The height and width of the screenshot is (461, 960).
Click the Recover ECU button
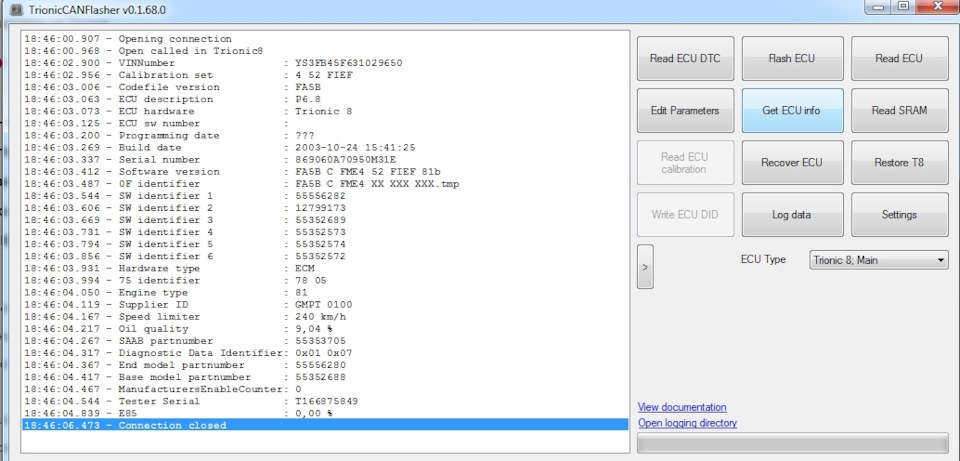pos(792,163)
